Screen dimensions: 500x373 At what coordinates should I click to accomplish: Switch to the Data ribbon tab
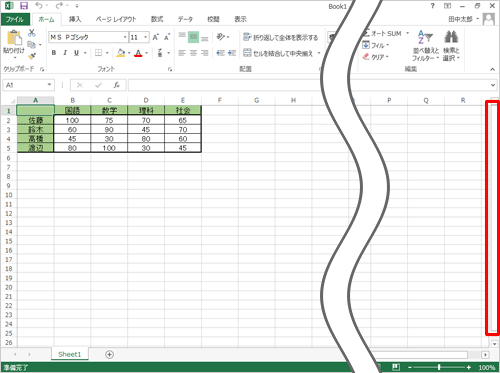pos(185,19)
